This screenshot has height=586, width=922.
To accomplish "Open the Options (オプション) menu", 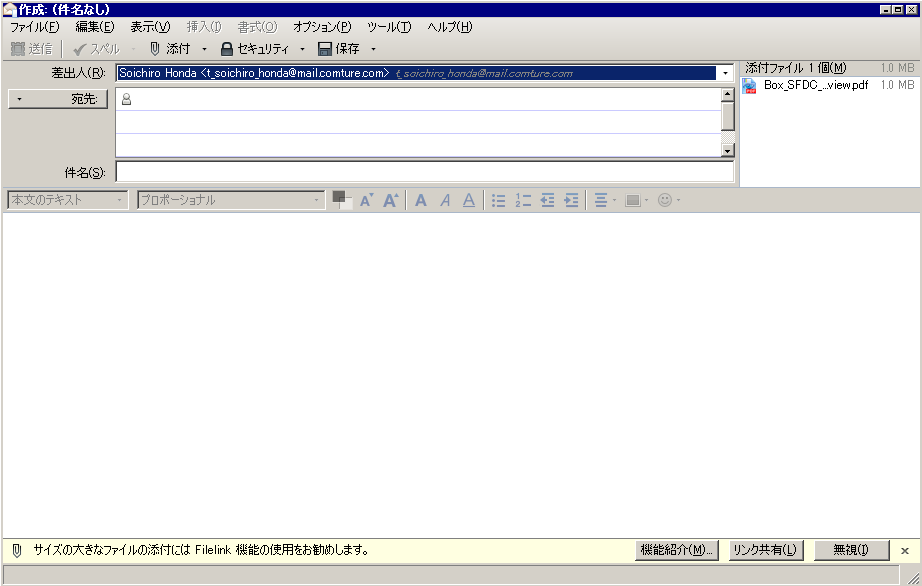I will click(322, 27).
